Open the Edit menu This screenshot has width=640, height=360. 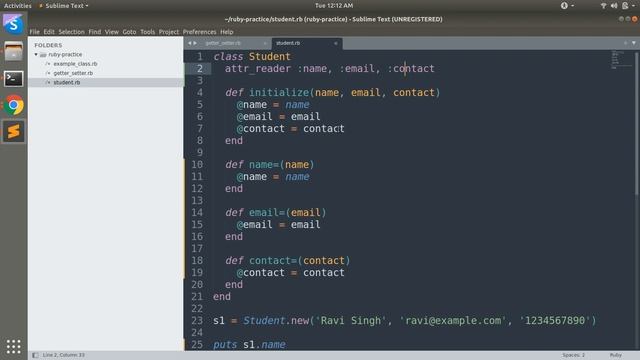(x=49, y=32)
